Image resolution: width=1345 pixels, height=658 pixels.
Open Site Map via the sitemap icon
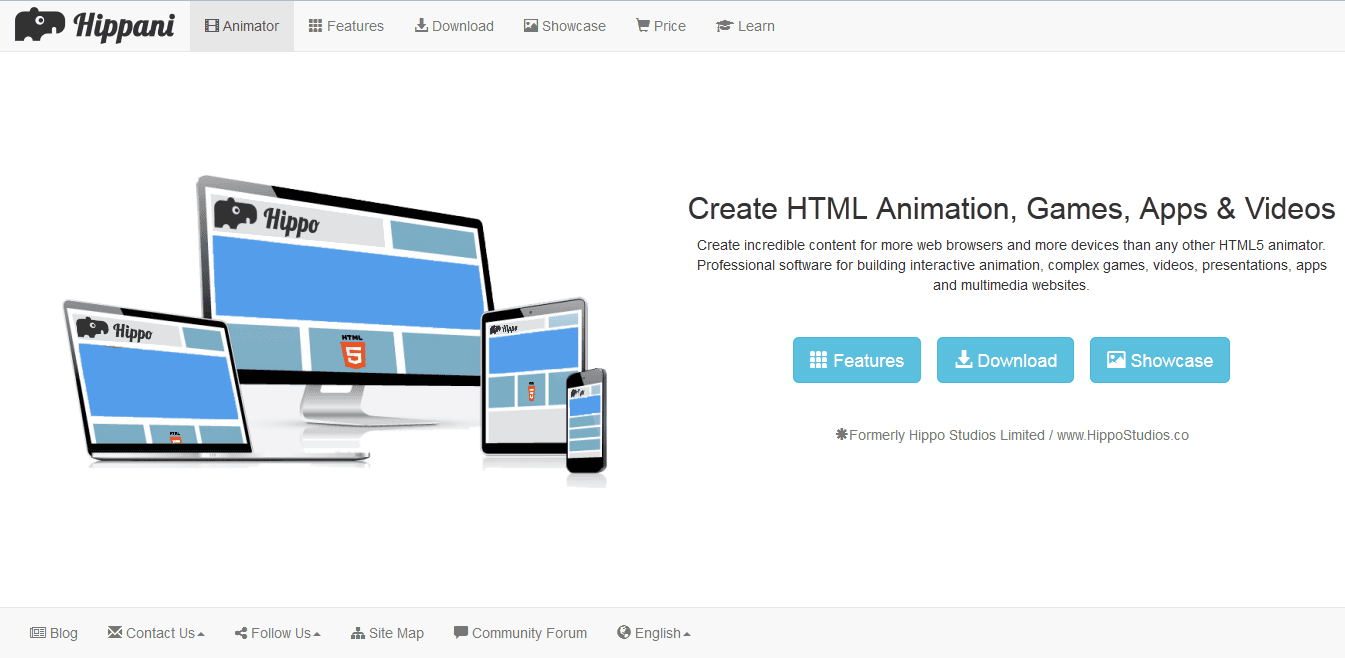[x=358, y=633]
